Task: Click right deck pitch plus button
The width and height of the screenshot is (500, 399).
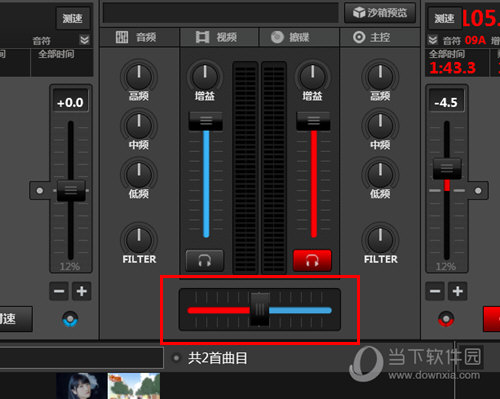Action: tap(458, 291)
